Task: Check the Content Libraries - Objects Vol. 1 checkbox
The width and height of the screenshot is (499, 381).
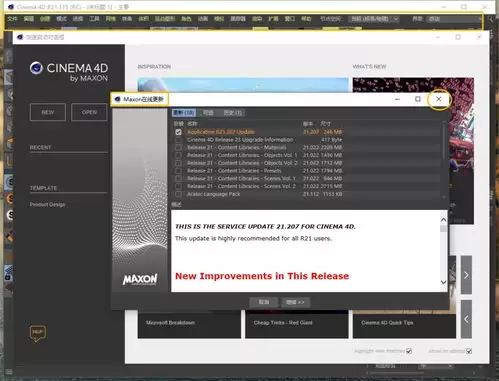Action: click(x=178, y=155)
